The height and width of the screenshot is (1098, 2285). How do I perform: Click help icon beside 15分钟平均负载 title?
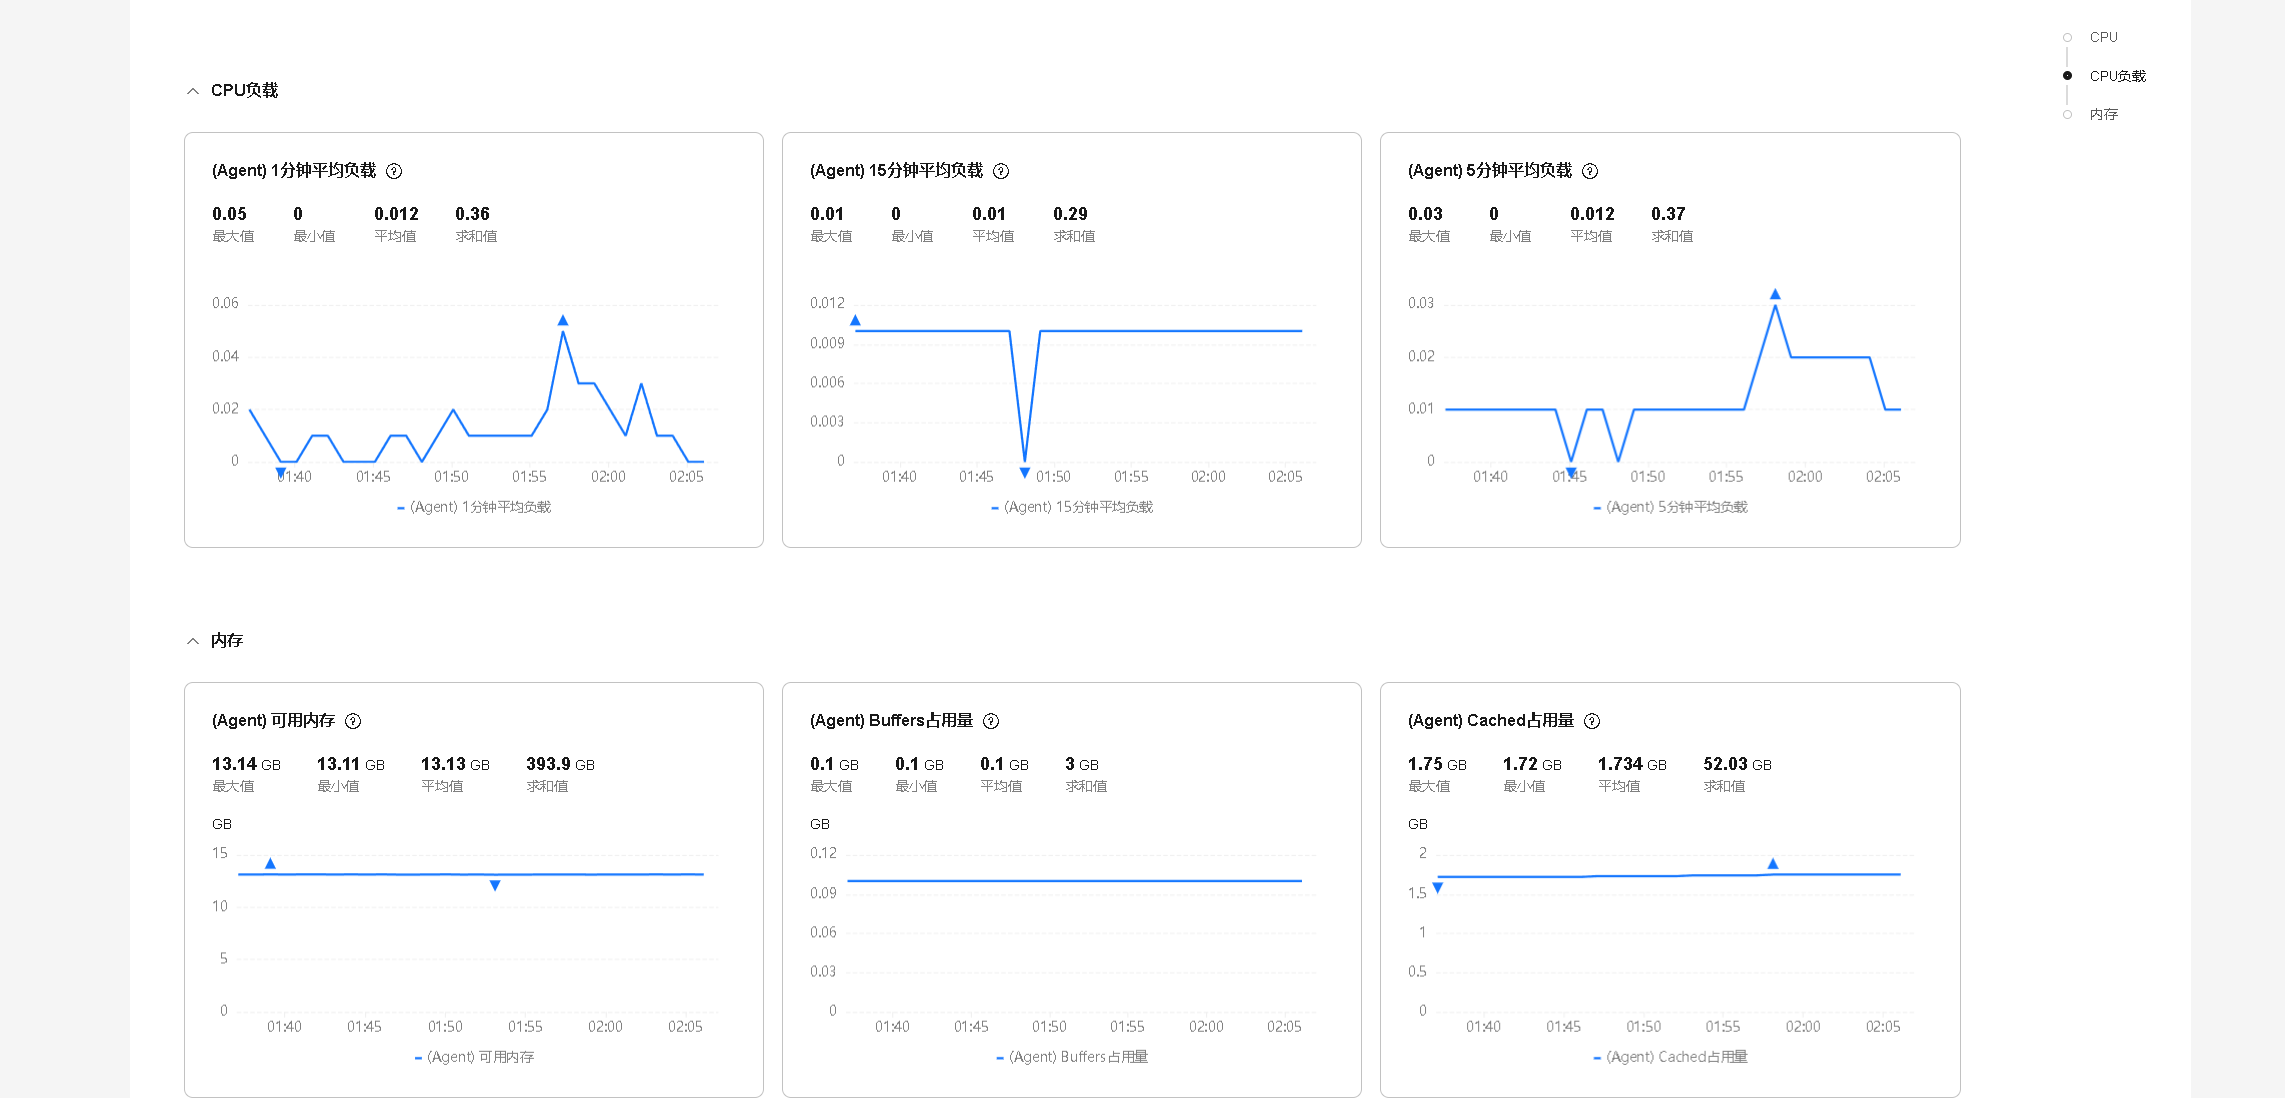pos(1001,171)
